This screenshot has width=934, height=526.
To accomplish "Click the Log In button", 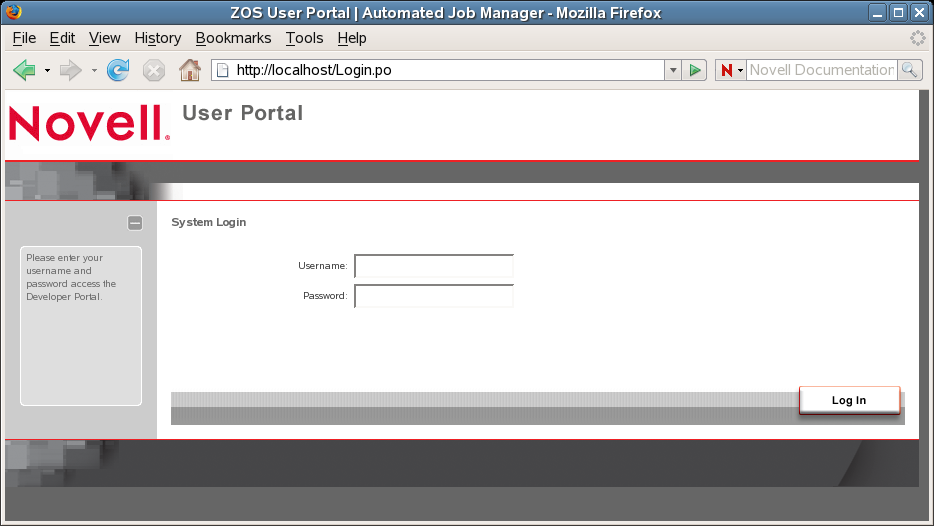I will pos(849,400).
